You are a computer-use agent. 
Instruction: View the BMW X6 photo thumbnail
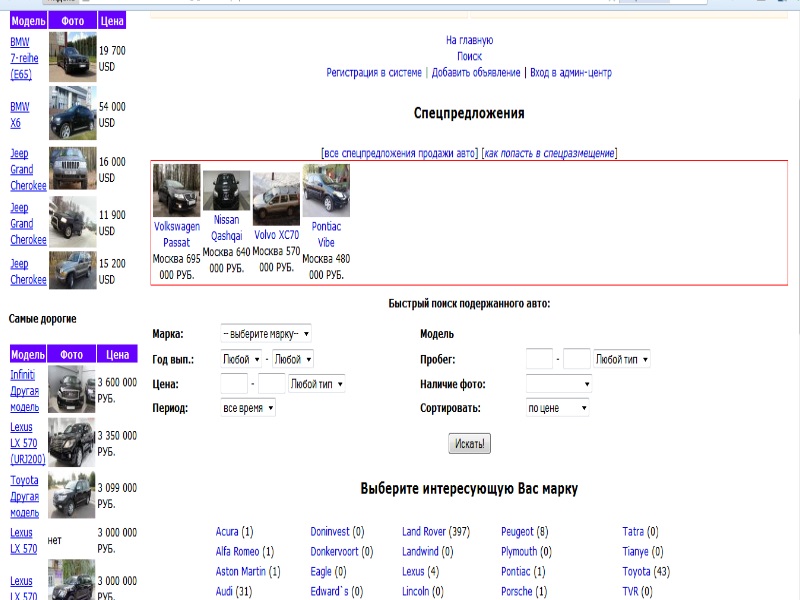[x=72, y=113]
